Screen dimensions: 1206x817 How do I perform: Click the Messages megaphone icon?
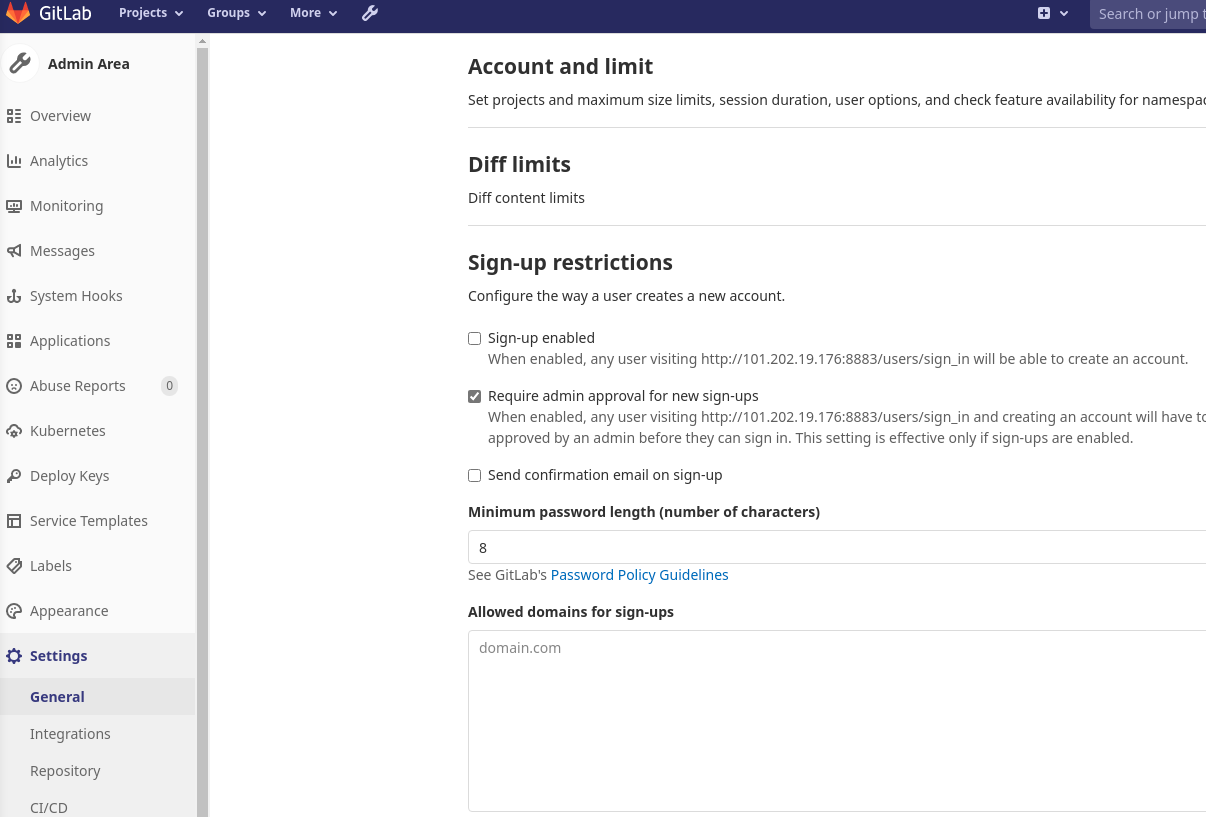(x=14, y=251)
